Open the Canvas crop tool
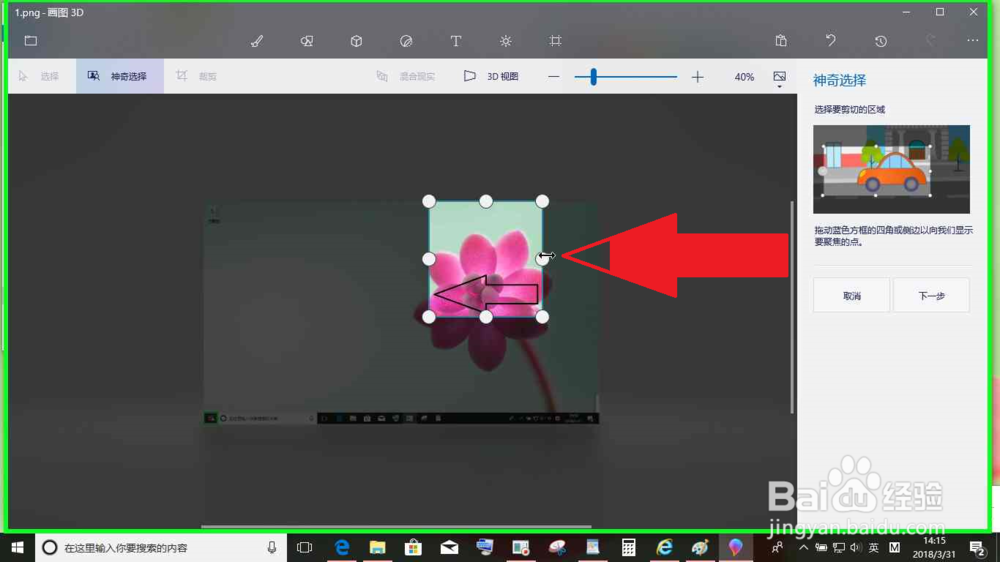Image resolution: width=1000 pixels, height=562 pixels. point(555,41)
